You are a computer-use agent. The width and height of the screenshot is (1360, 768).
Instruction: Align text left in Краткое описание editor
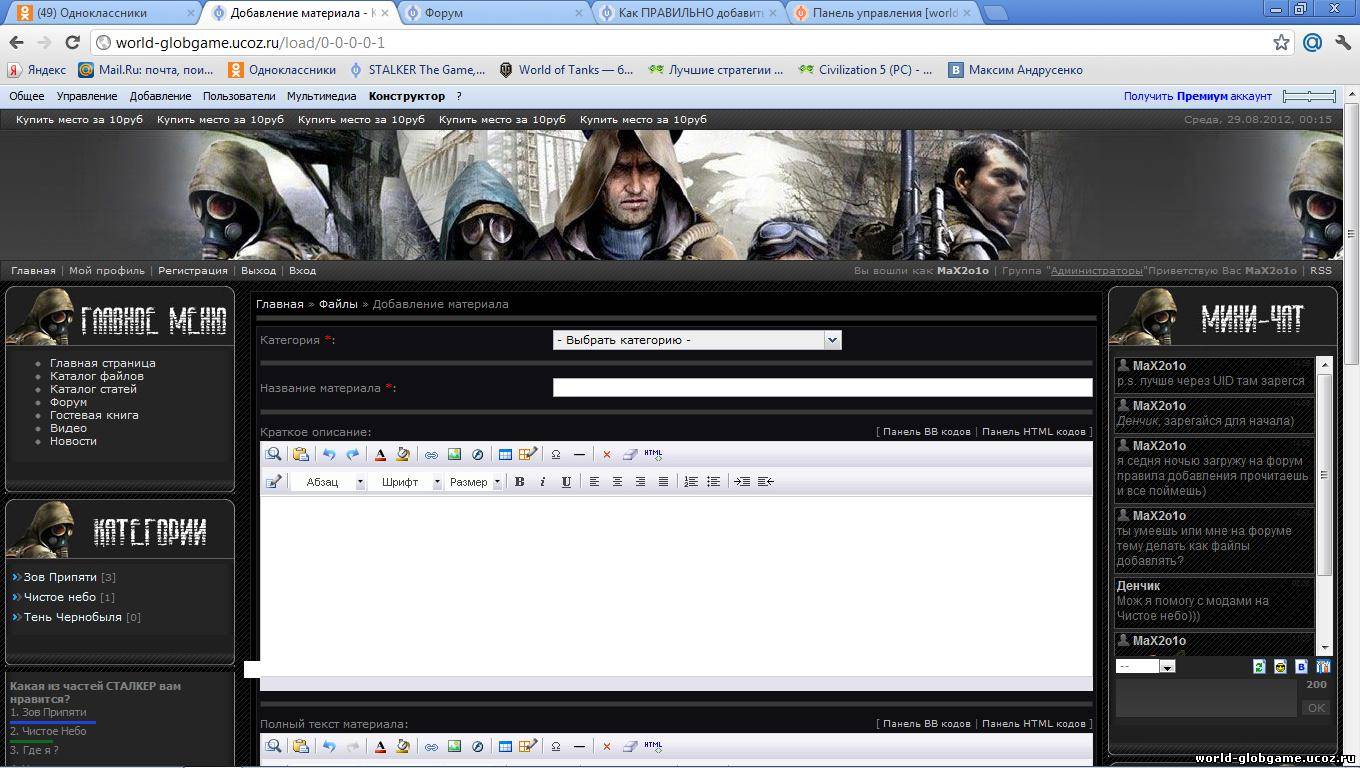594,482
